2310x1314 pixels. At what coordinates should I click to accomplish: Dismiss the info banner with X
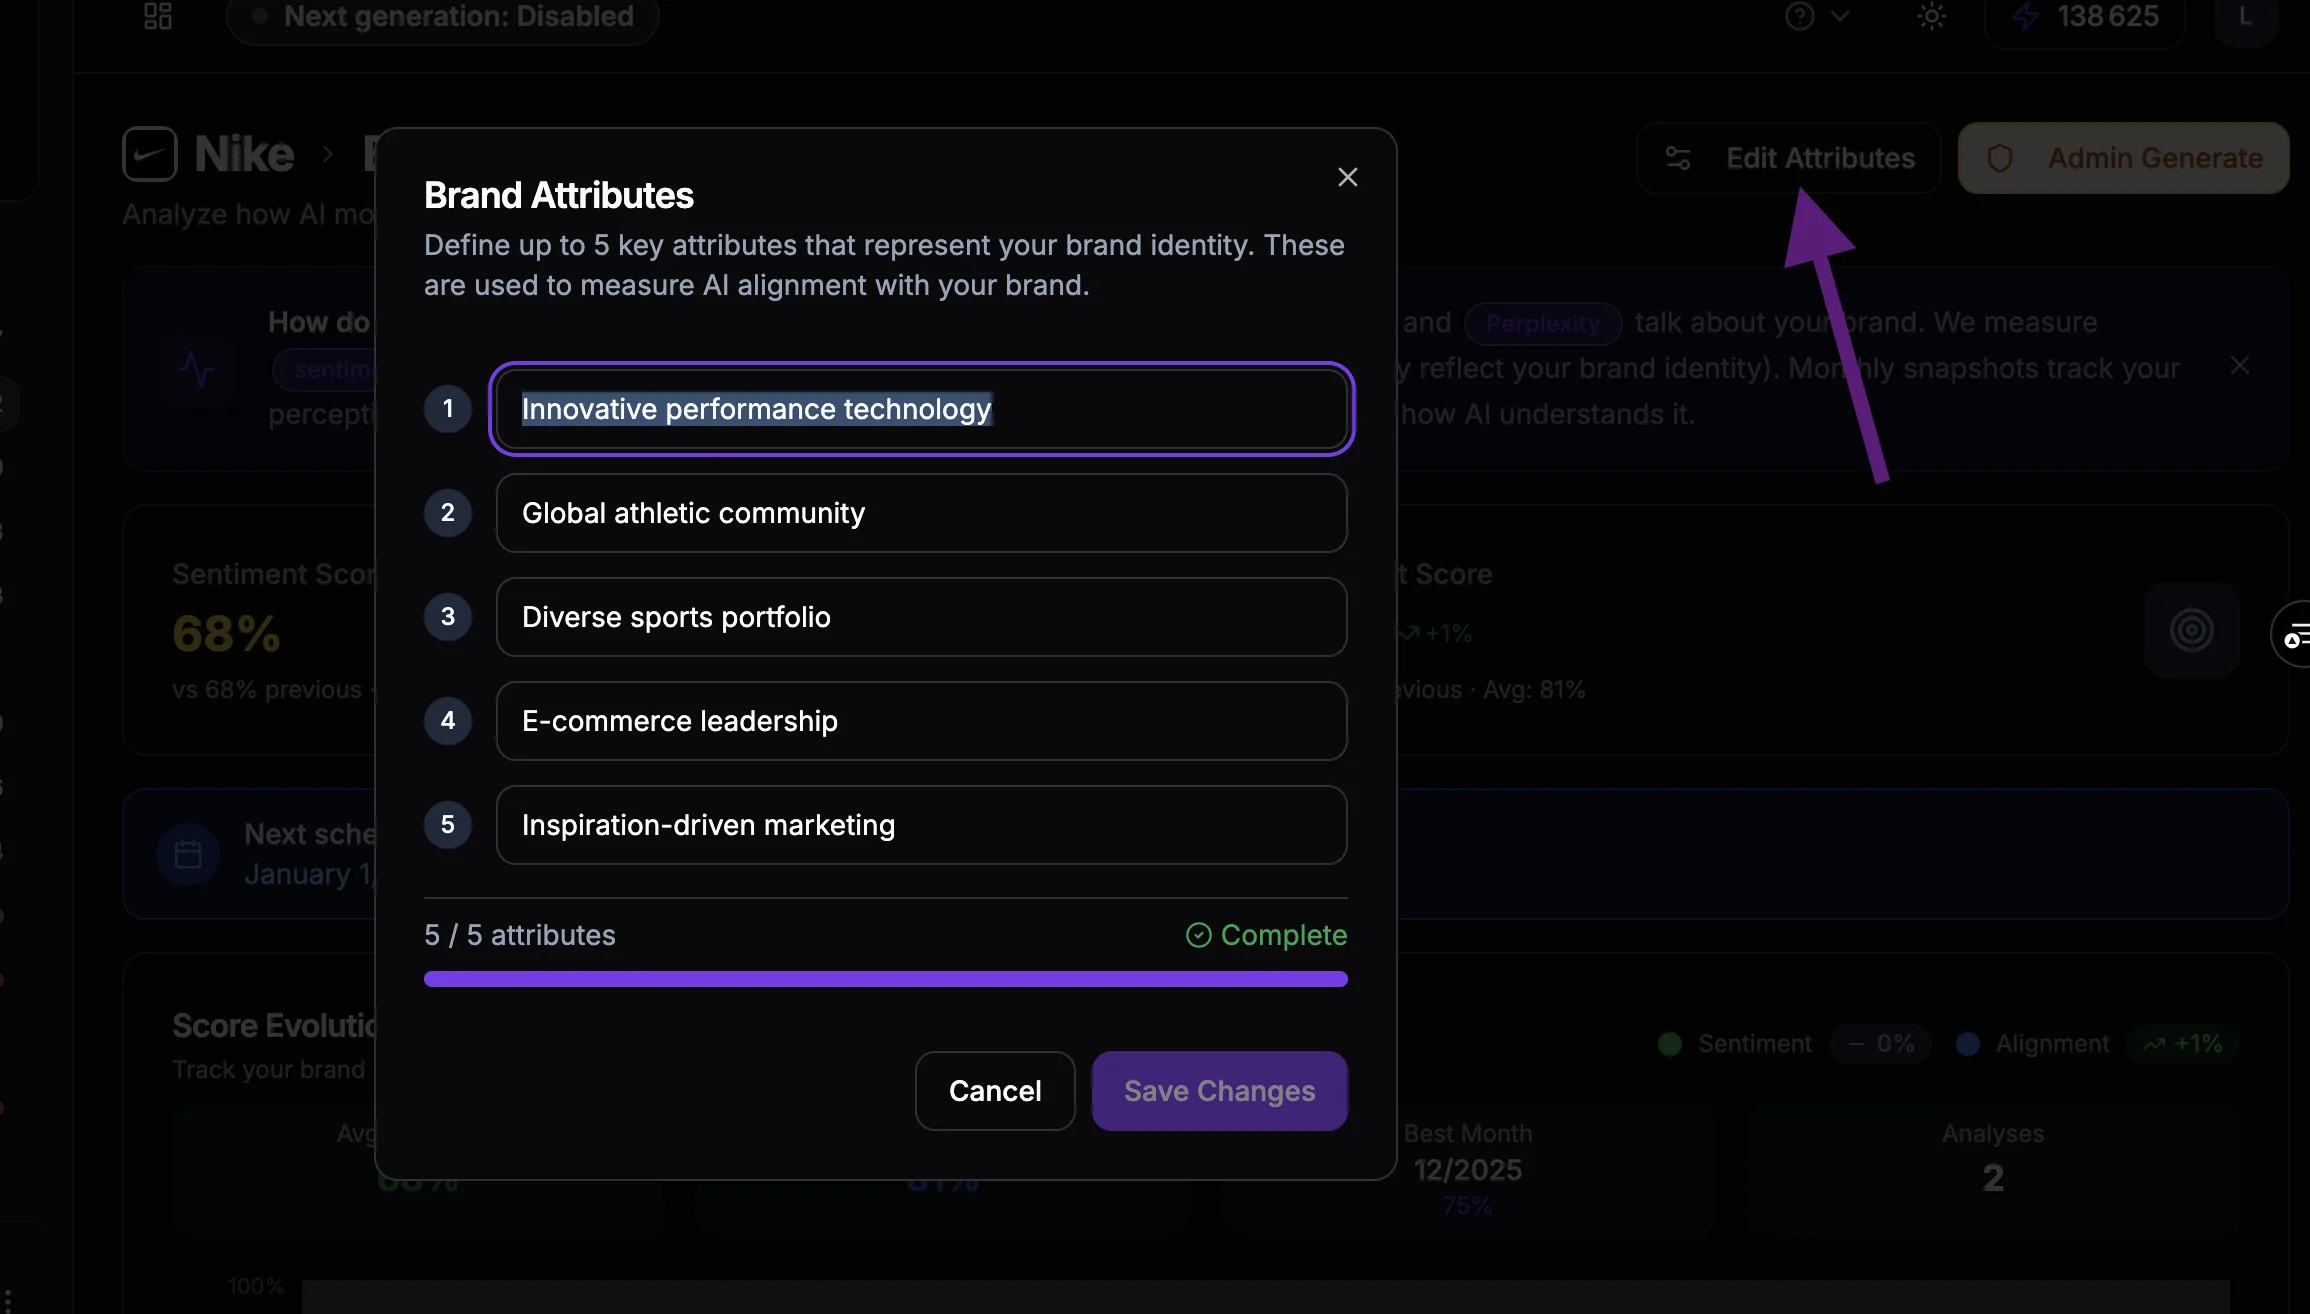(x=2240, y=366)
